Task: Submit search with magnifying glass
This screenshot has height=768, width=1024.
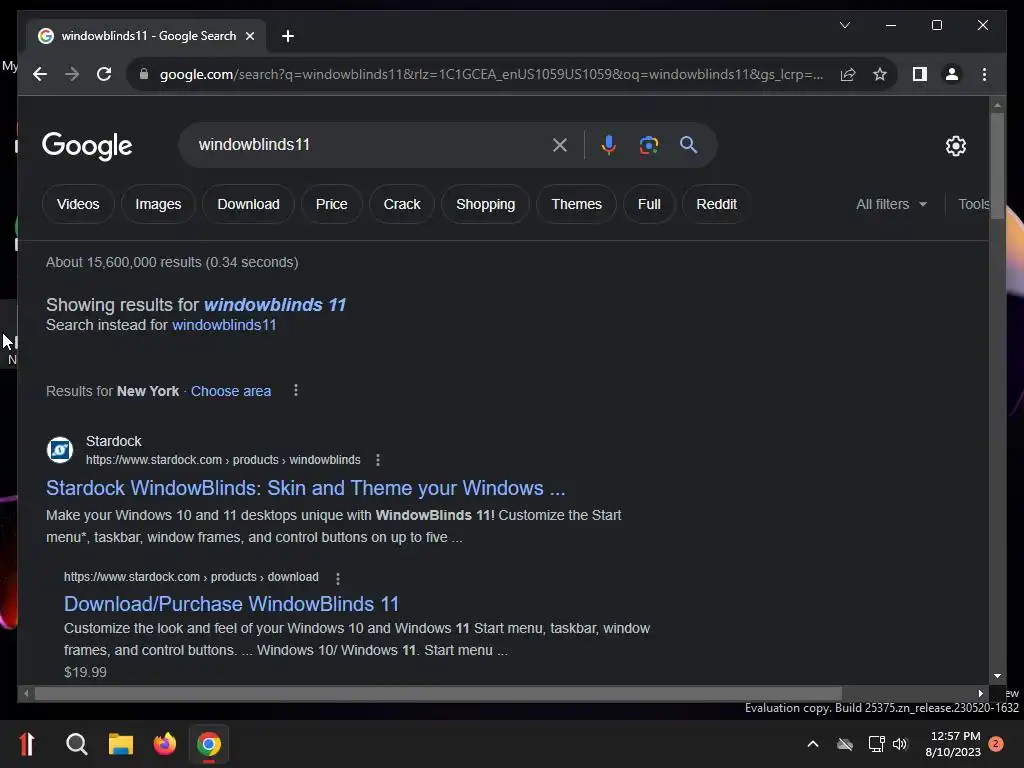Action: [x=688, y=144]
